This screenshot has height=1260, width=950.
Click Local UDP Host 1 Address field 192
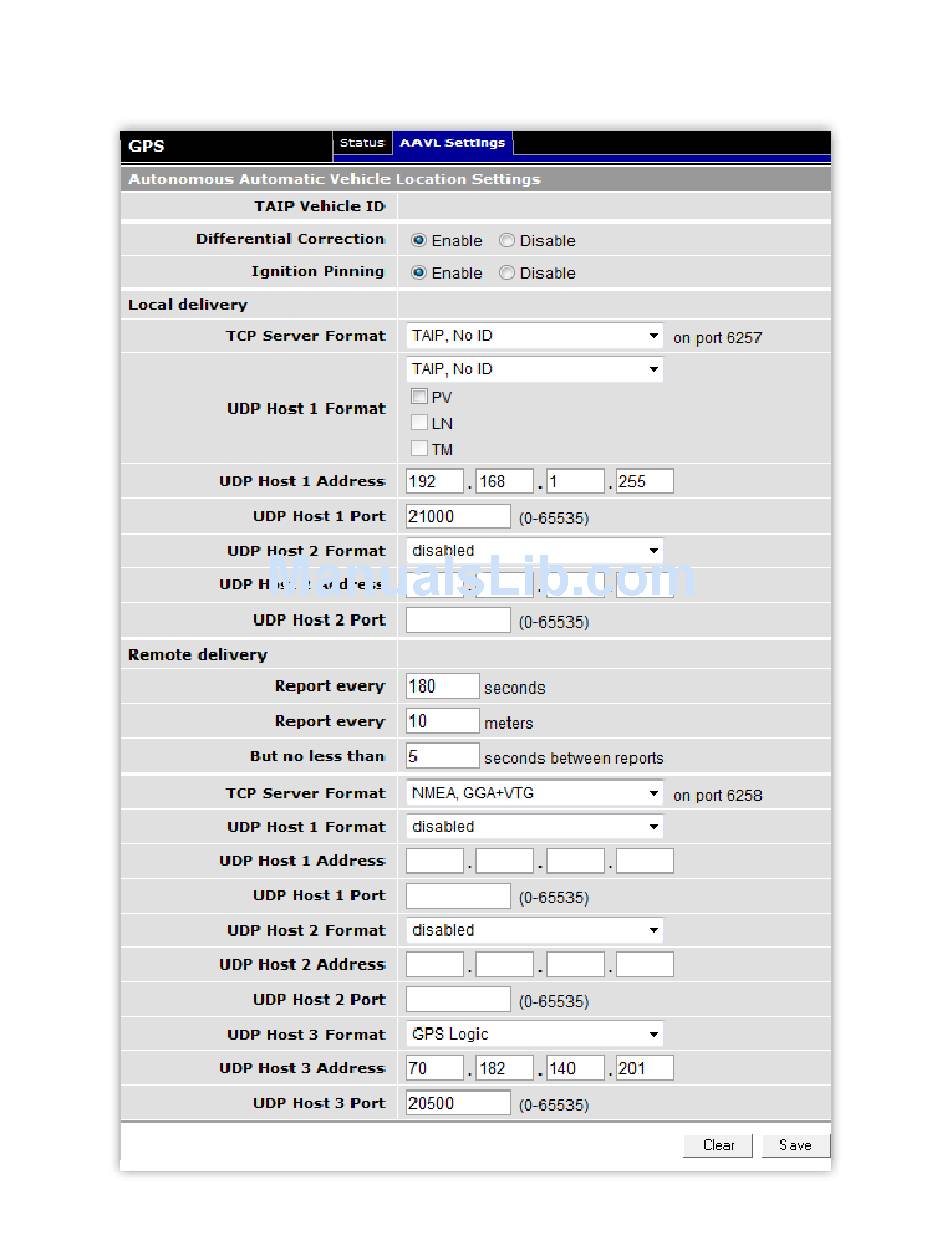click(x=436, y=481)
